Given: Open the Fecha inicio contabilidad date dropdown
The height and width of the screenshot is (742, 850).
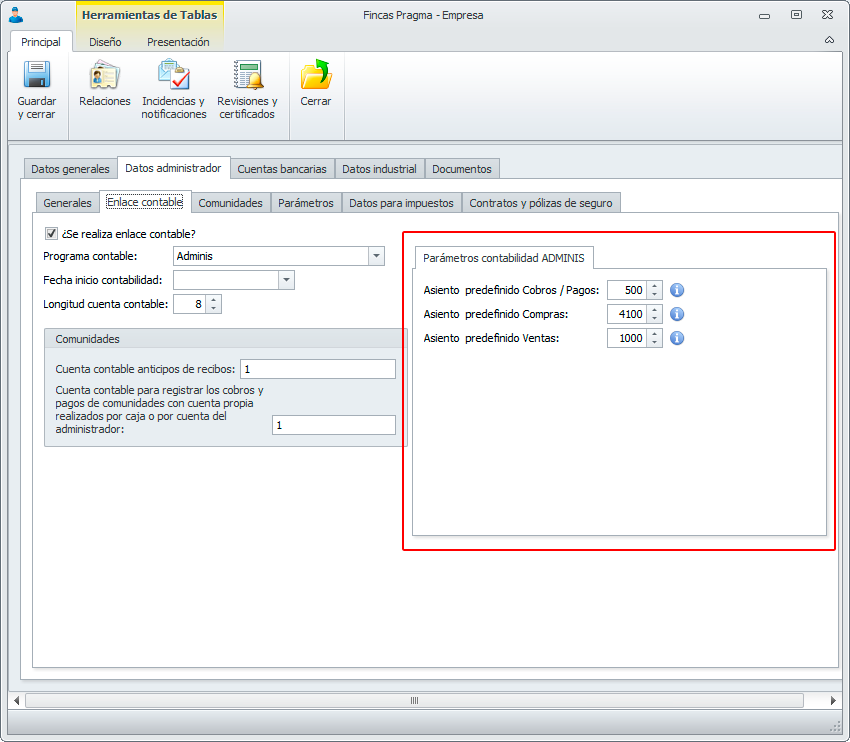Looking at the screenshot, I should [286, 280].
